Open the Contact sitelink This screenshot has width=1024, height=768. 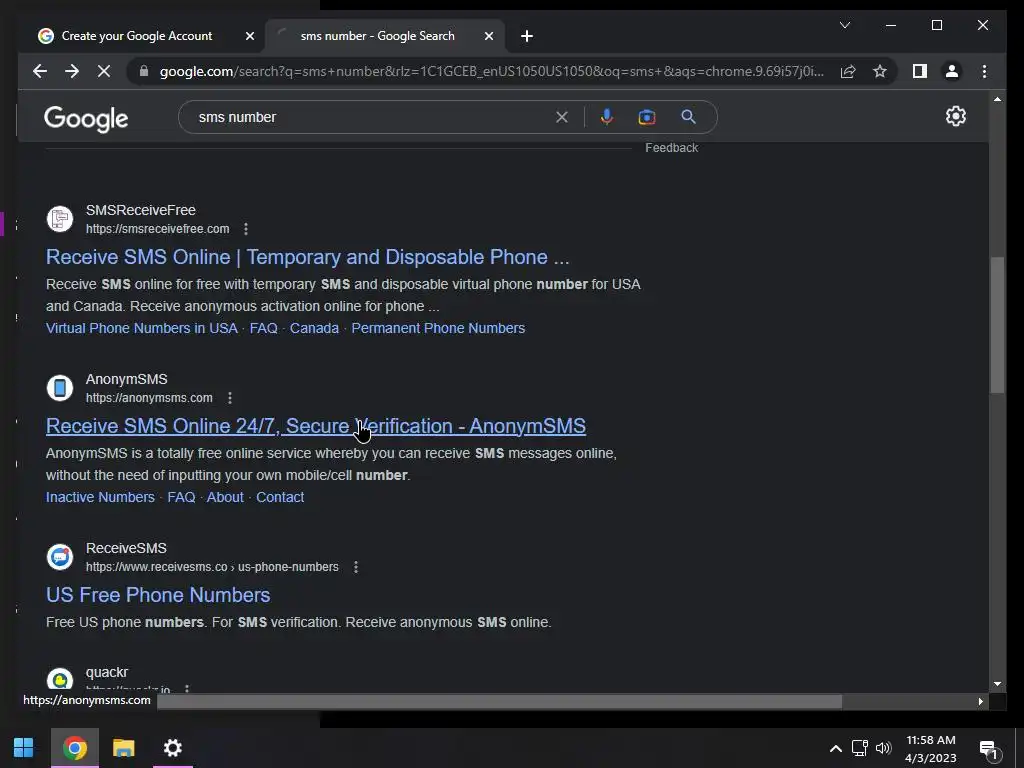(280, 497)
